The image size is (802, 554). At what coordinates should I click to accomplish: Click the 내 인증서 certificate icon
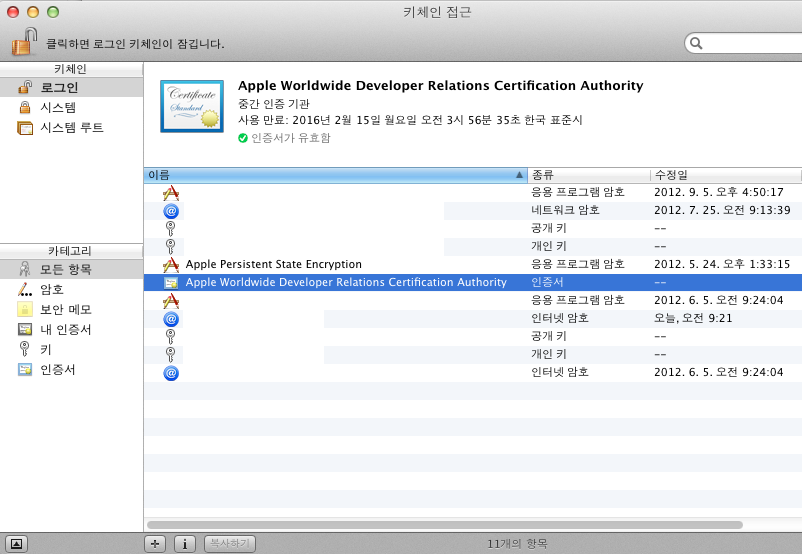[25, 329]
